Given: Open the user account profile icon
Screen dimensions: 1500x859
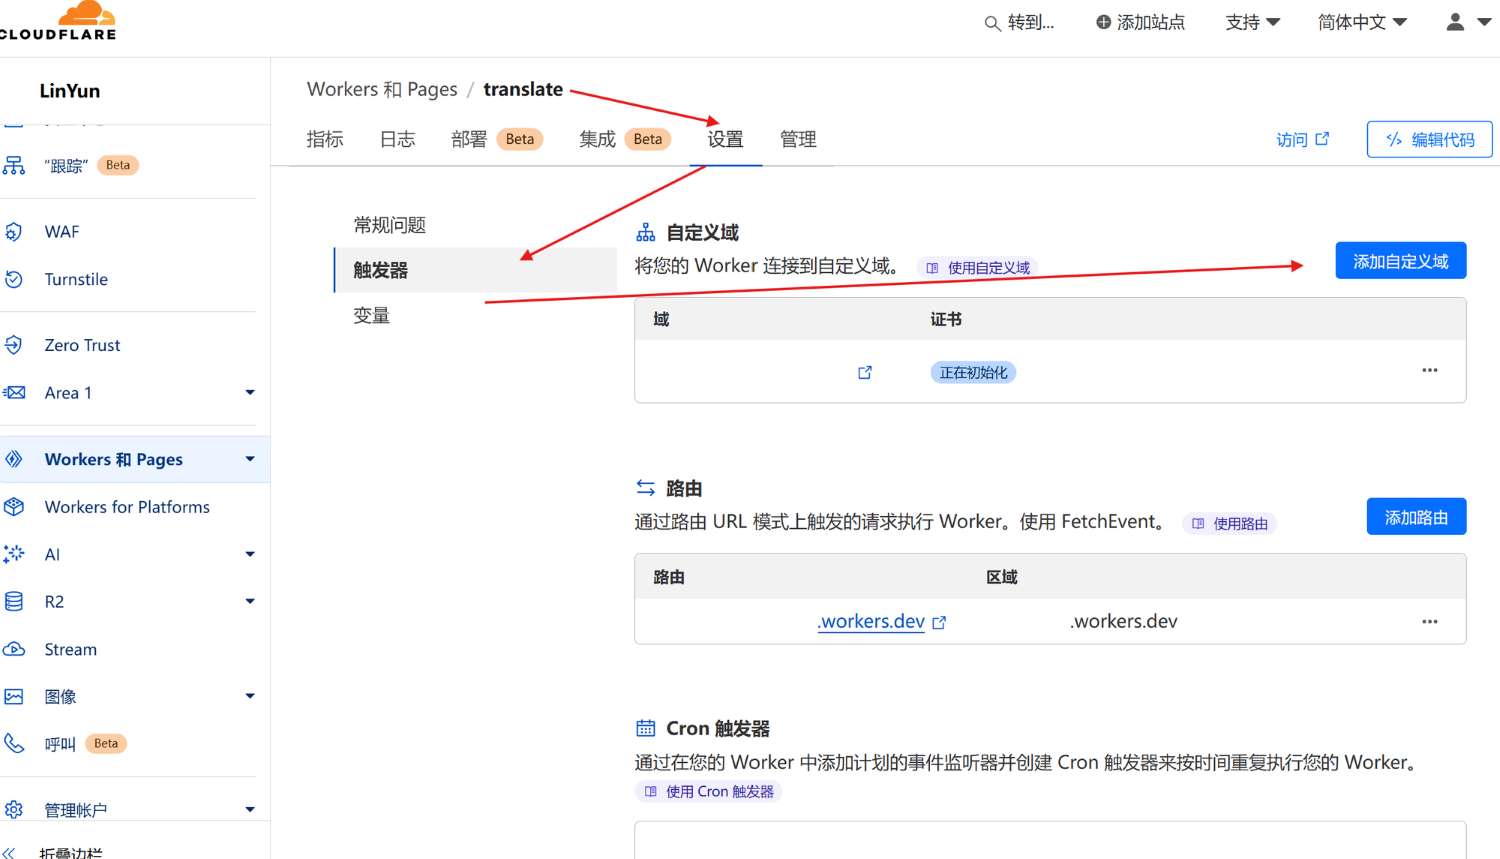Looking at the screenshot, I should (x=1455, y=22).
